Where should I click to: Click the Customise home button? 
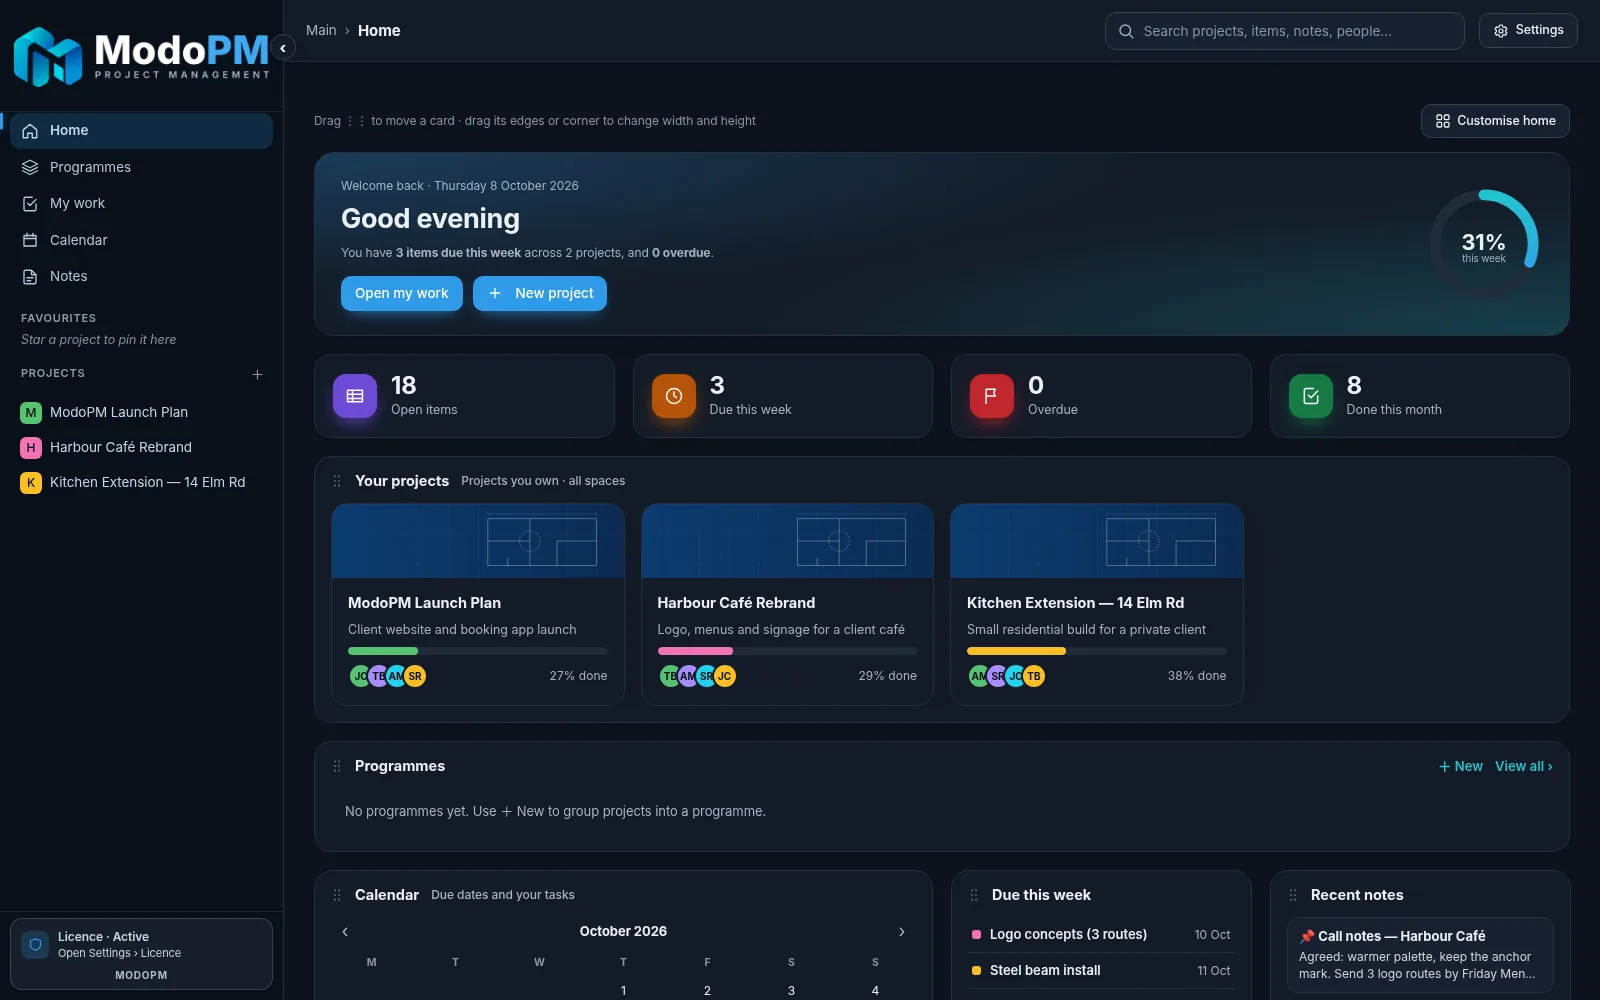point(1495,121)
